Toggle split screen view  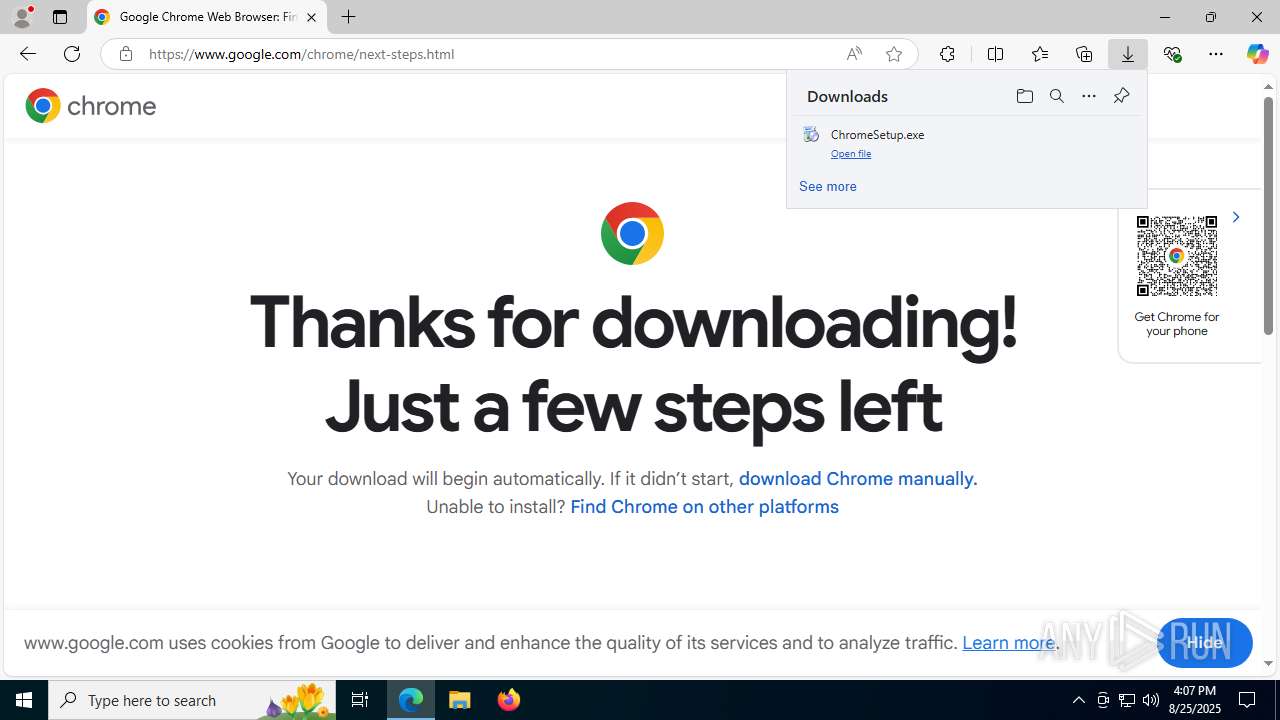pos(995,54)
